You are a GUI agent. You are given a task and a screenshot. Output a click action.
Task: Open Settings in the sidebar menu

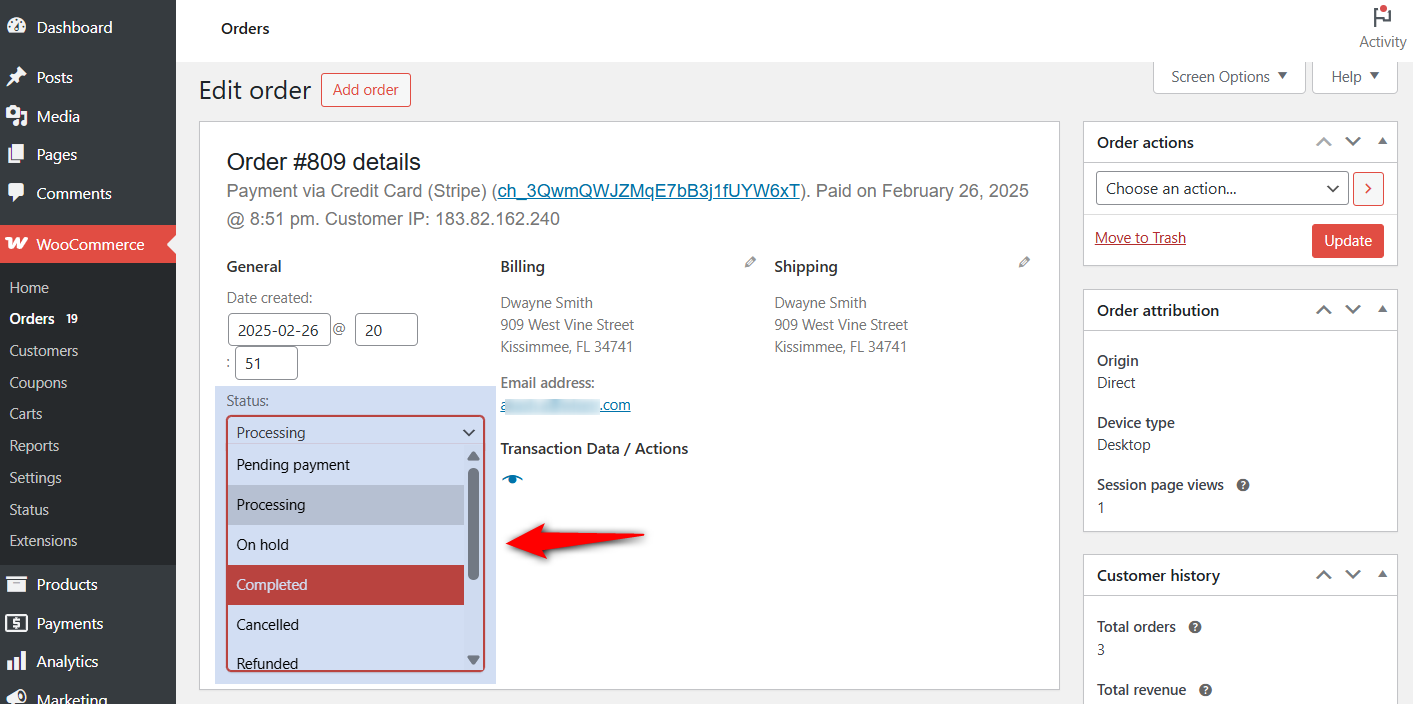pyautogui.click(x=35, y=477)
